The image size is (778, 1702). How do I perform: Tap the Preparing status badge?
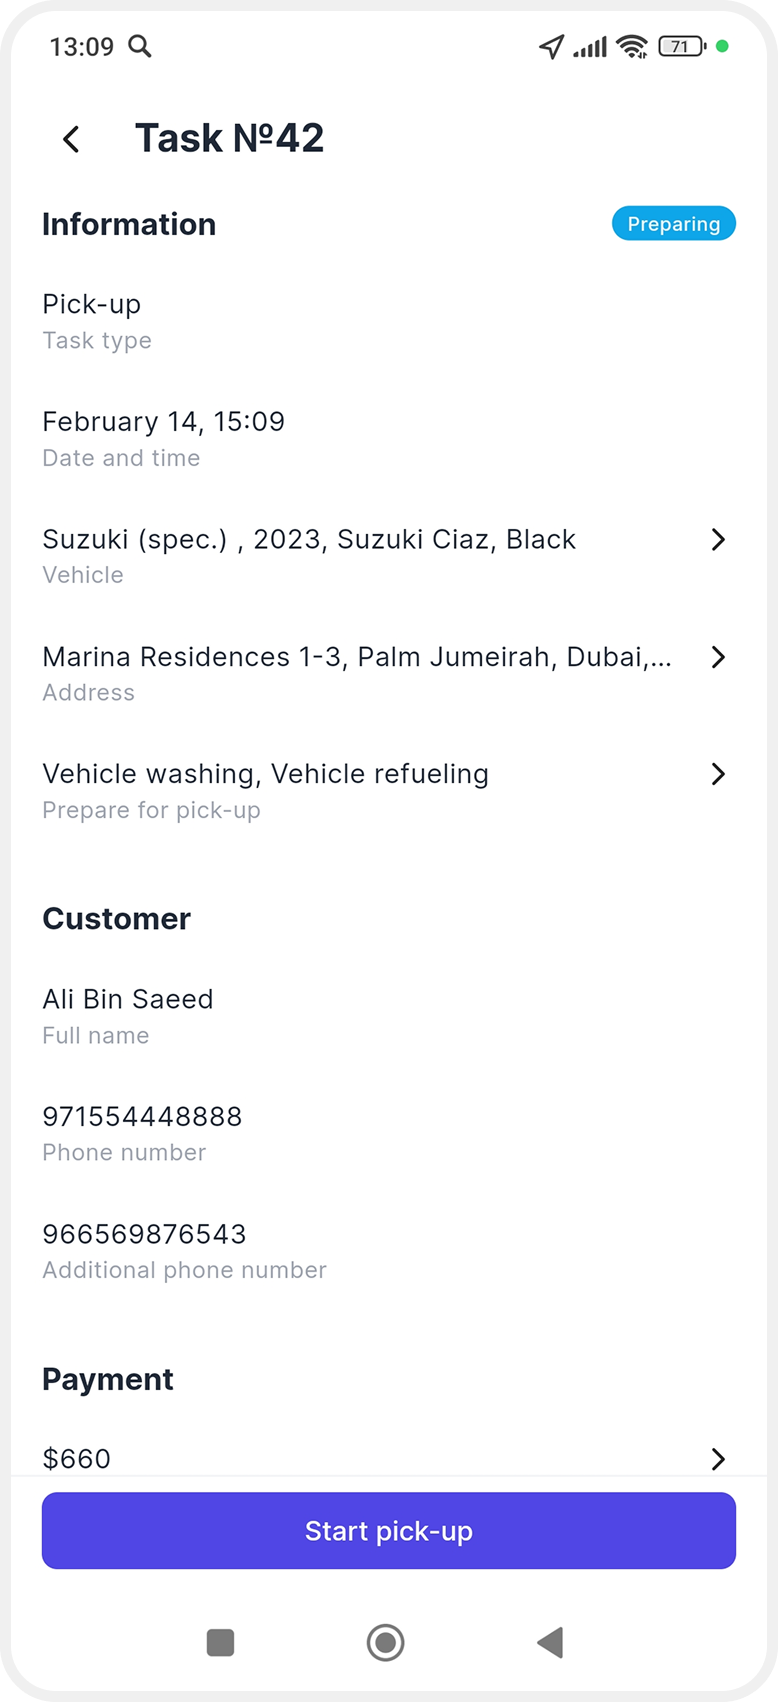click(673, 224)
